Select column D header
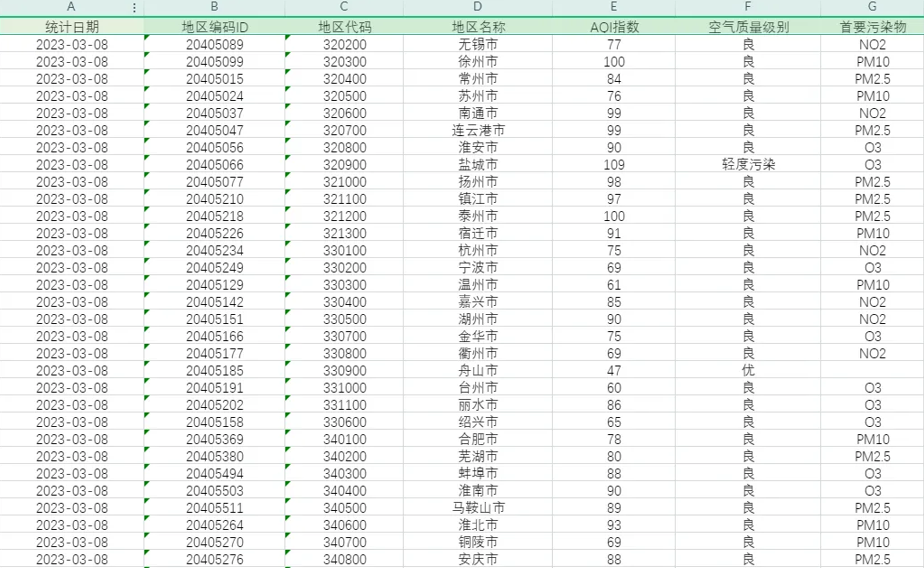This screenshot has width=924, height=568. point(478,8)
